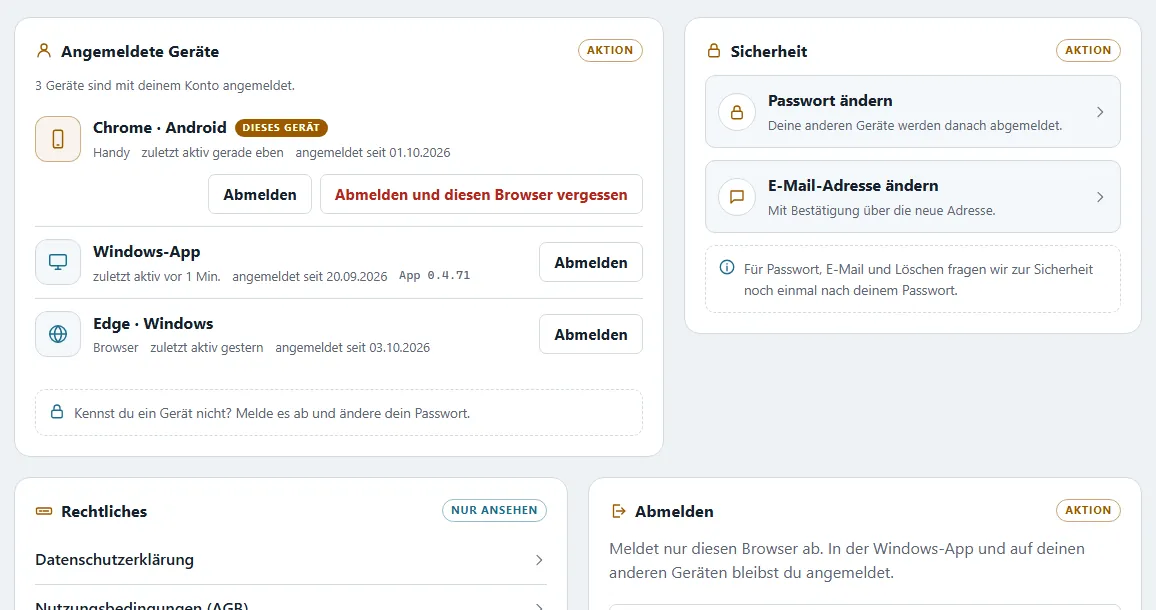Click the info icon in the password notice
Screen dimensions: 1156x610
(727, 268)
